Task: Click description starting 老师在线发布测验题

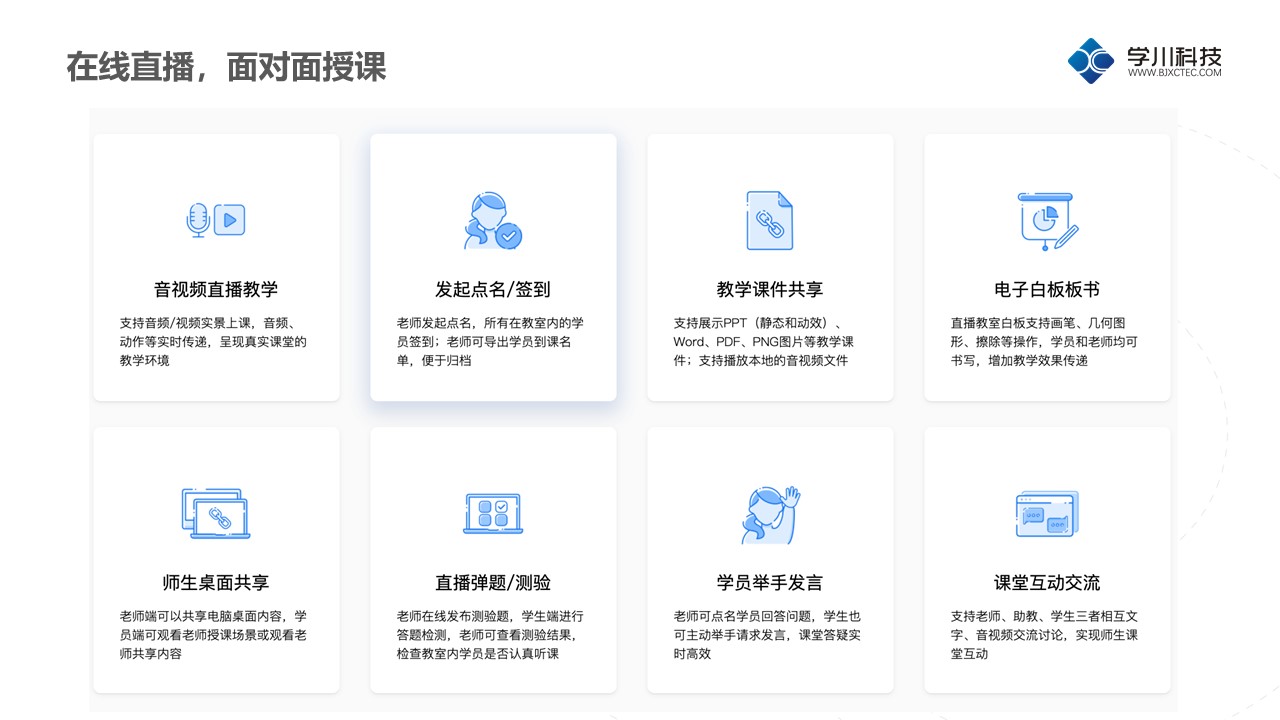Action: pos(490,635)
